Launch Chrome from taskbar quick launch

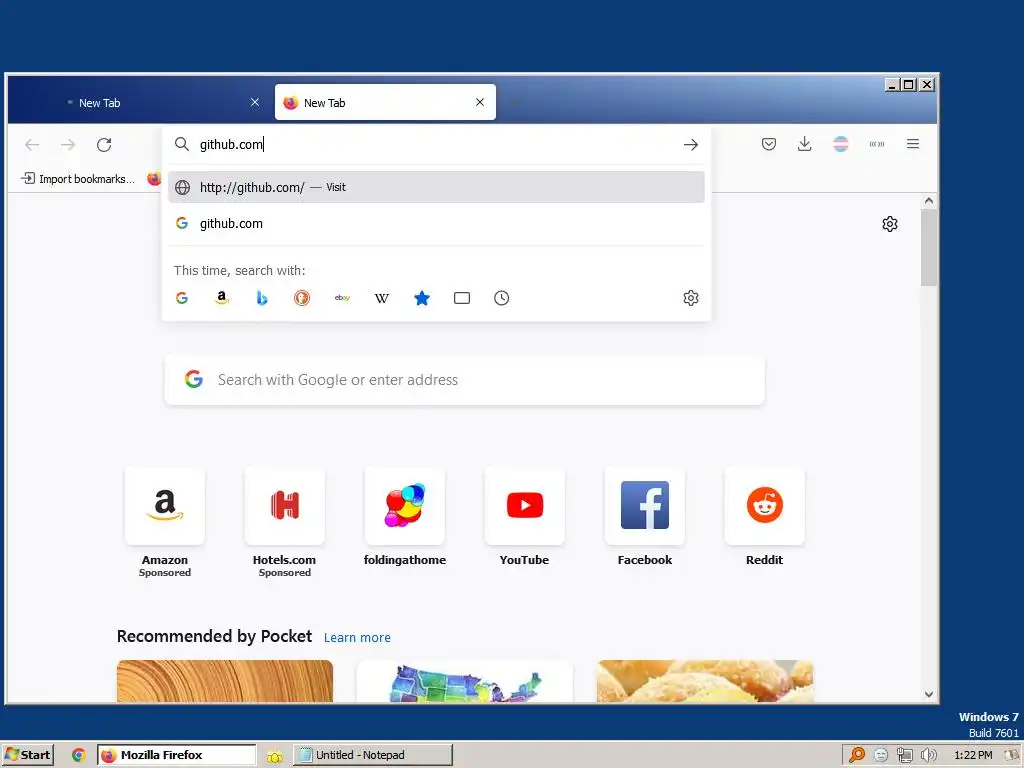click(x=79, y=755)
